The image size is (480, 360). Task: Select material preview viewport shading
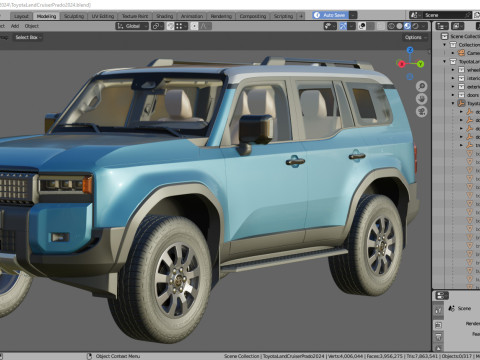[407, 26]
